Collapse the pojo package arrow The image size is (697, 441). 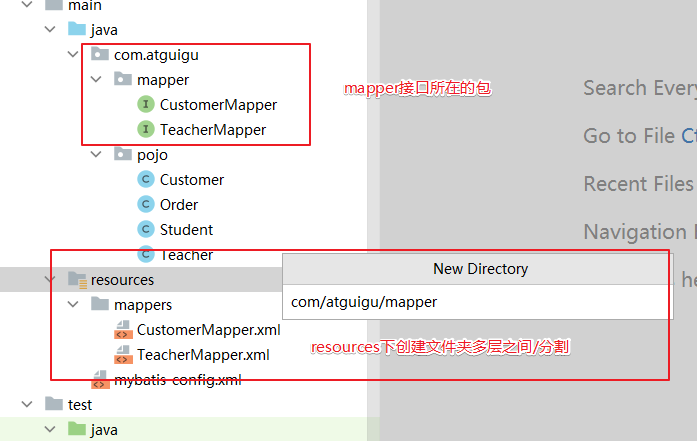coord(96,154)
